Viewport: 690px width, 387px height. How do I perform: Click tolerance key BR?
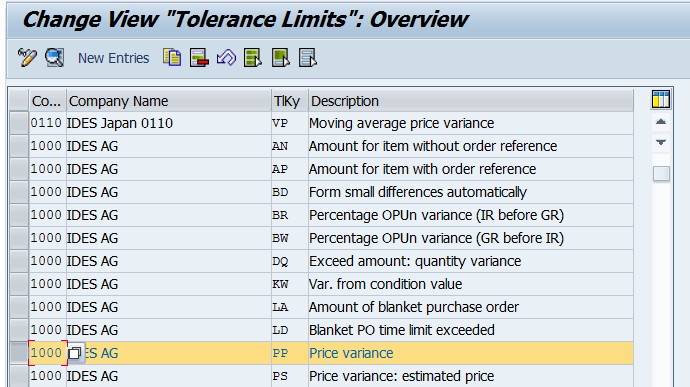tap(280, 215)
